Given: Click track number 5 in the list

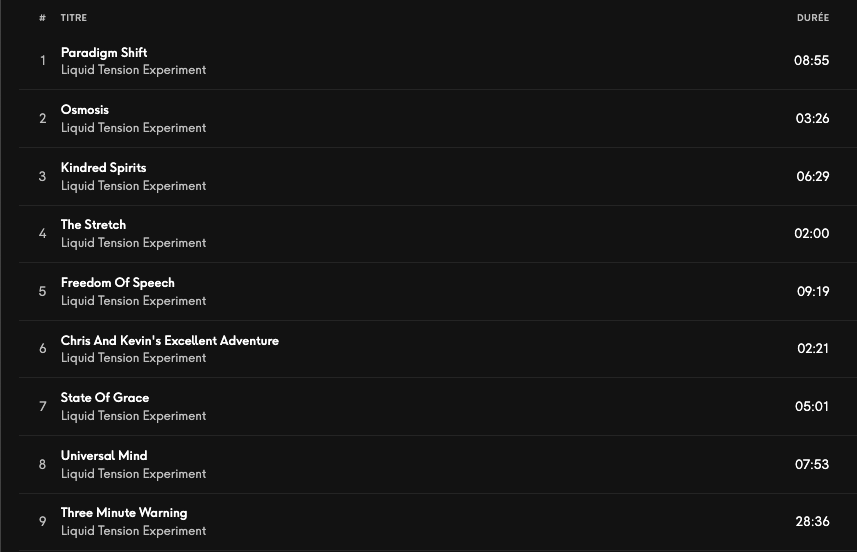Looking at the screenshot, I should click(x=42, y=291).
